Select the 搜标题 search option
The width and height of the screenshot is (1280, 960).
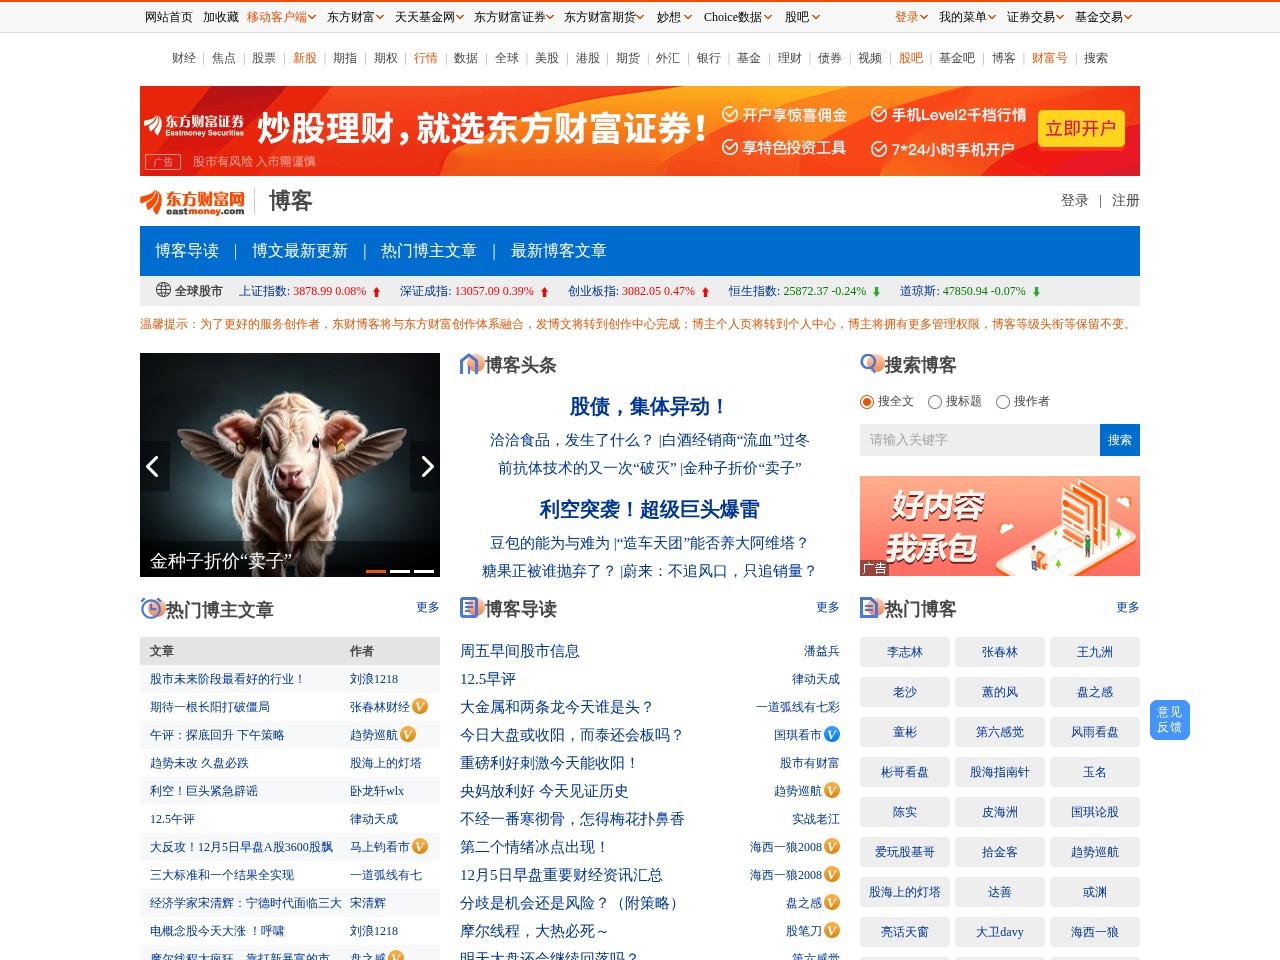(x=934, y=402)
